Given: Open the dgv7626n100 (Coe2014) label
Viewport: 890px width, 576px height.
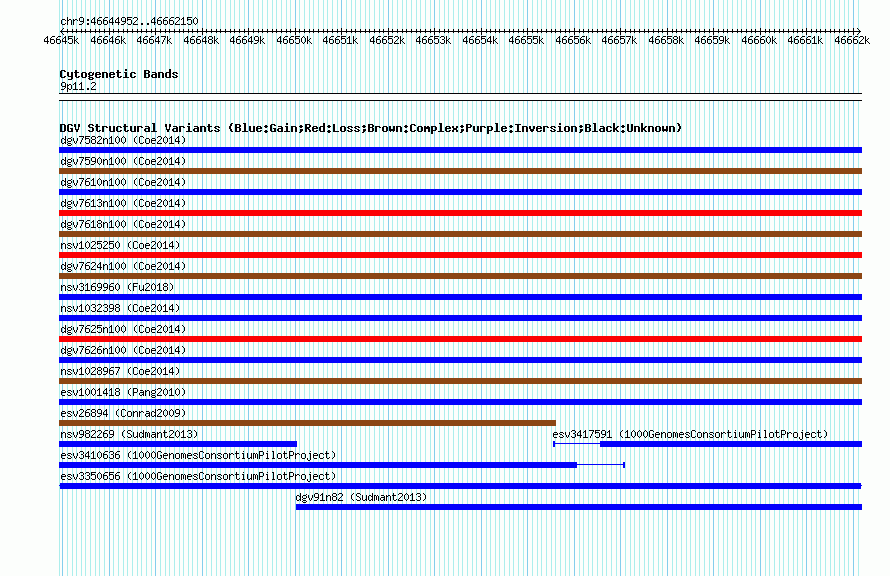Looking at the screenshot, I should tap(123, 350).
